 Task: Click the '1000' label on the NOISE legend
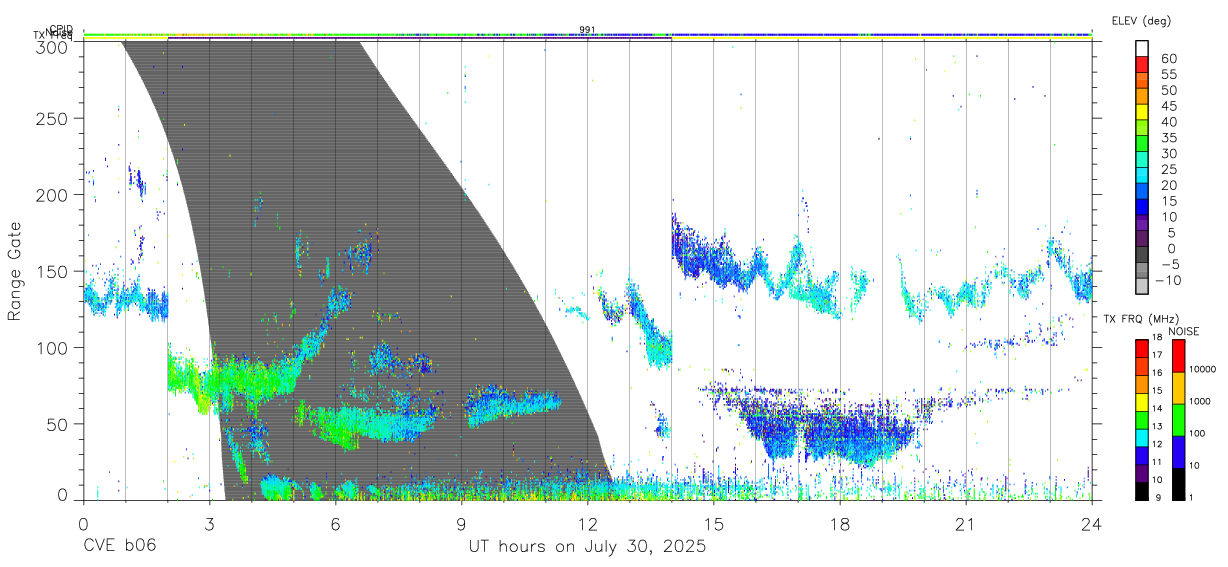1201,401
